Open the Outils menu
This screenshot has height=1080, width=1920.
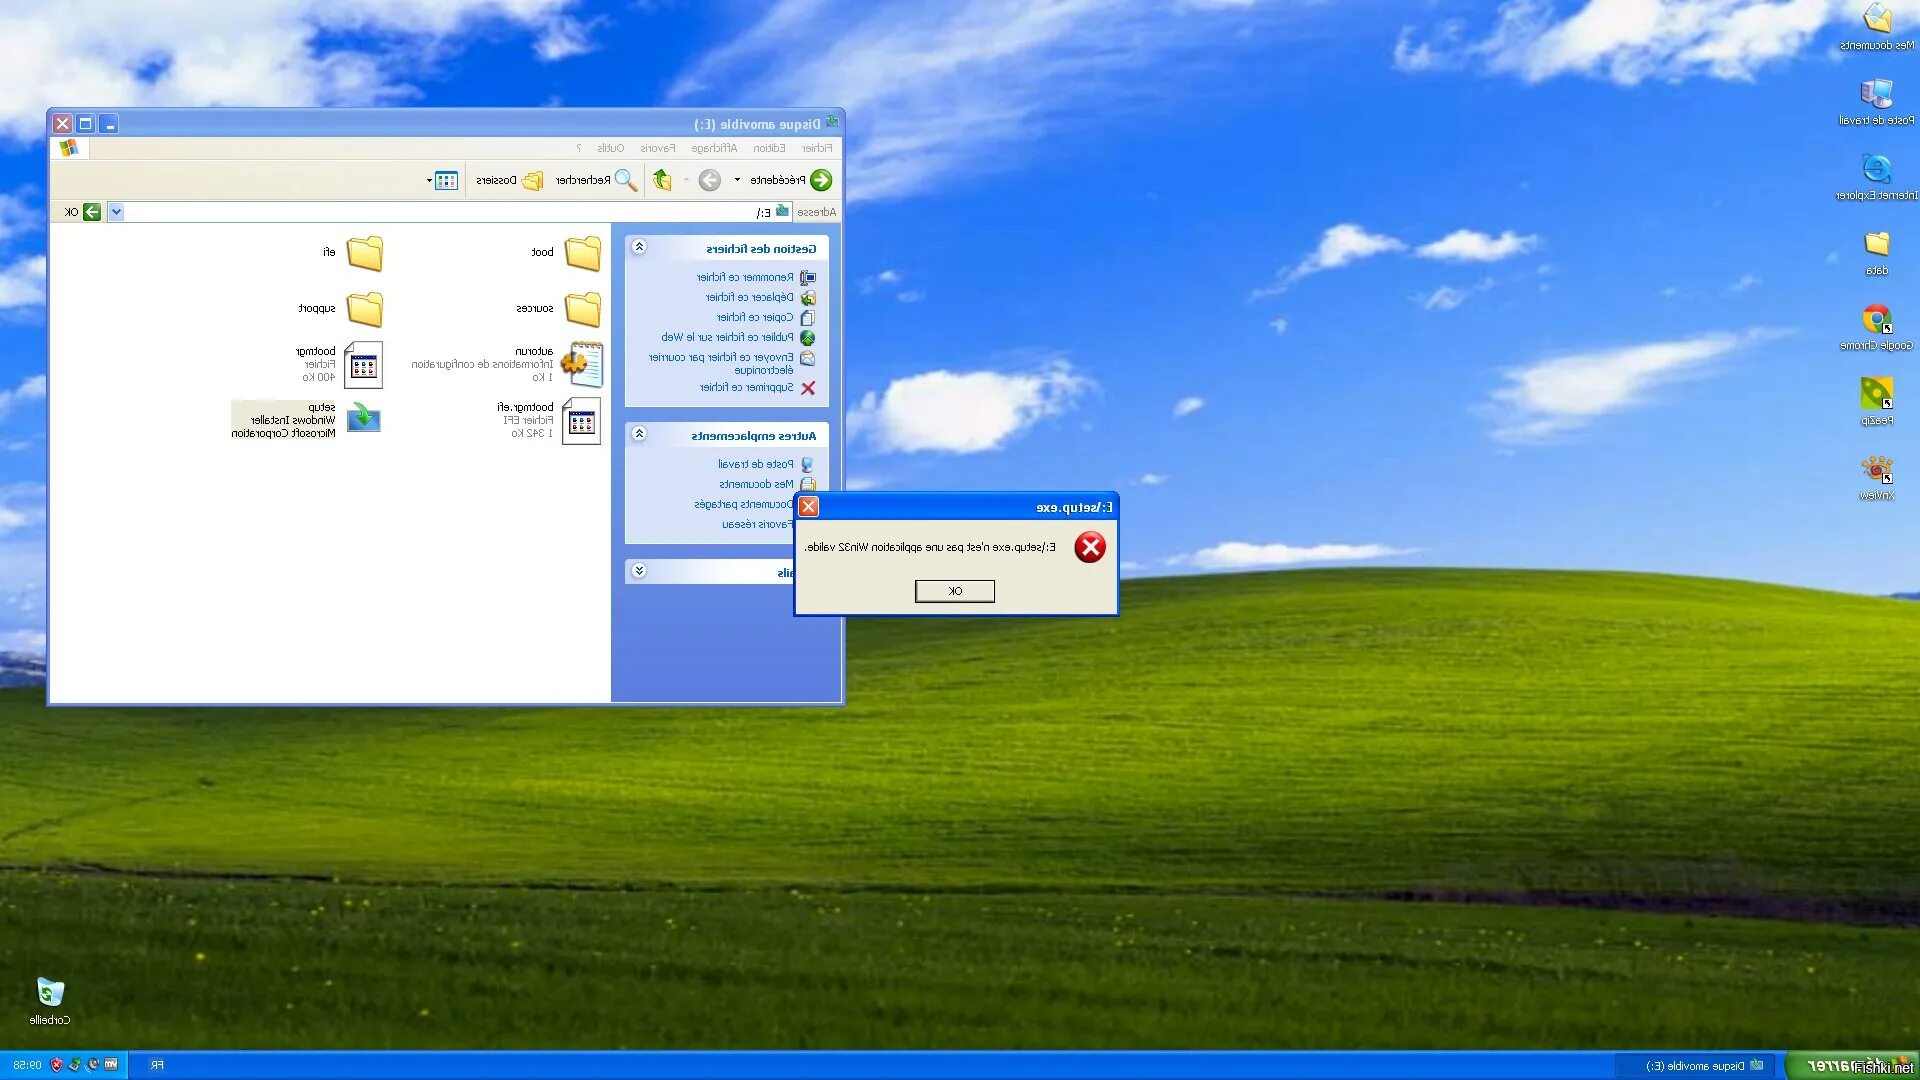(x=610, y=148)
